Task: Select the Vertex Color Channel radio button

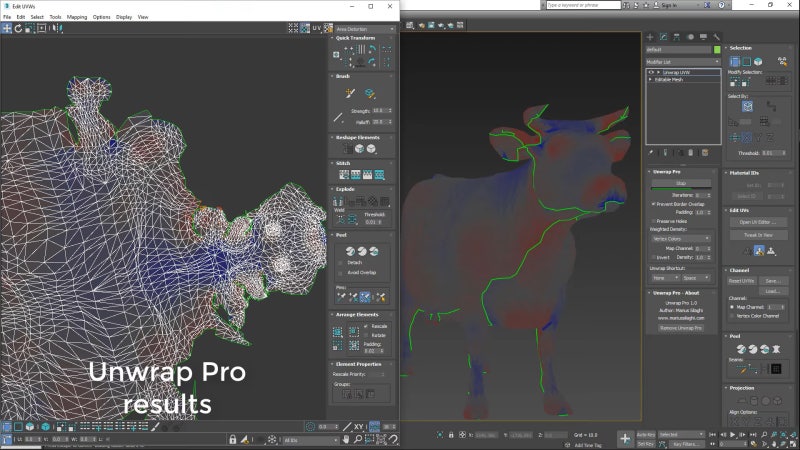Action: (732, 316)
